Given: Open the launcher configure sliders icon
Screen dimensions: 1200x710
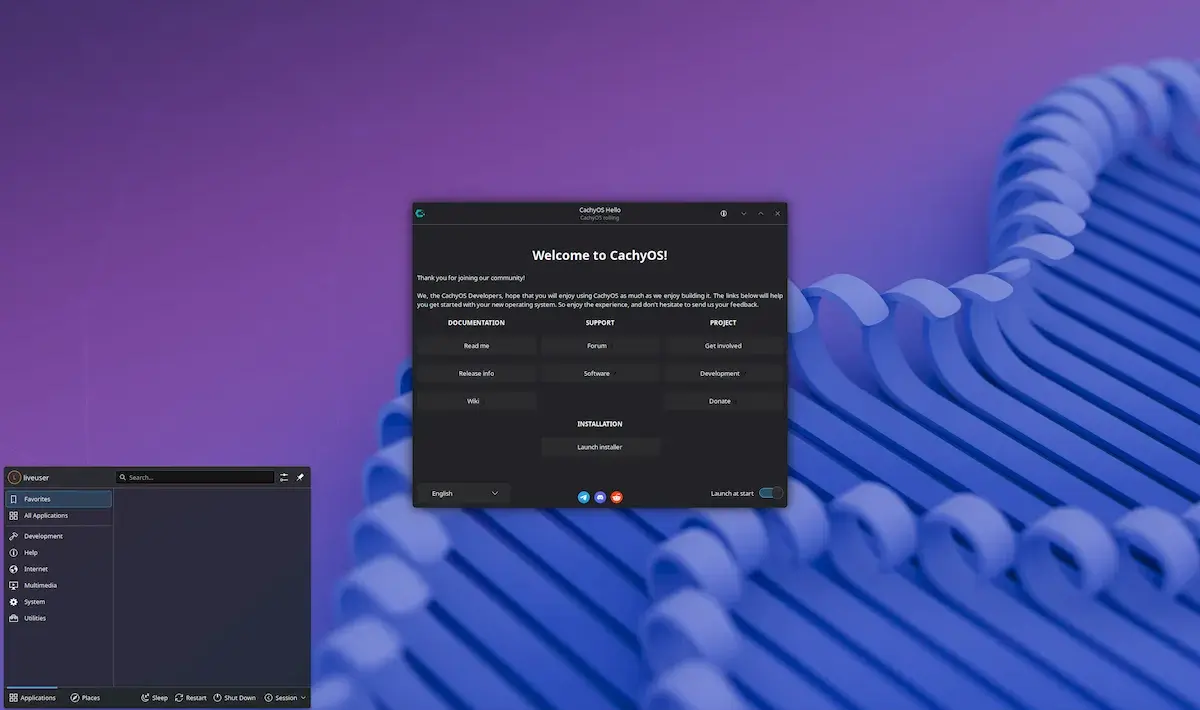Looking at the screenshot, I should (285, 477).
